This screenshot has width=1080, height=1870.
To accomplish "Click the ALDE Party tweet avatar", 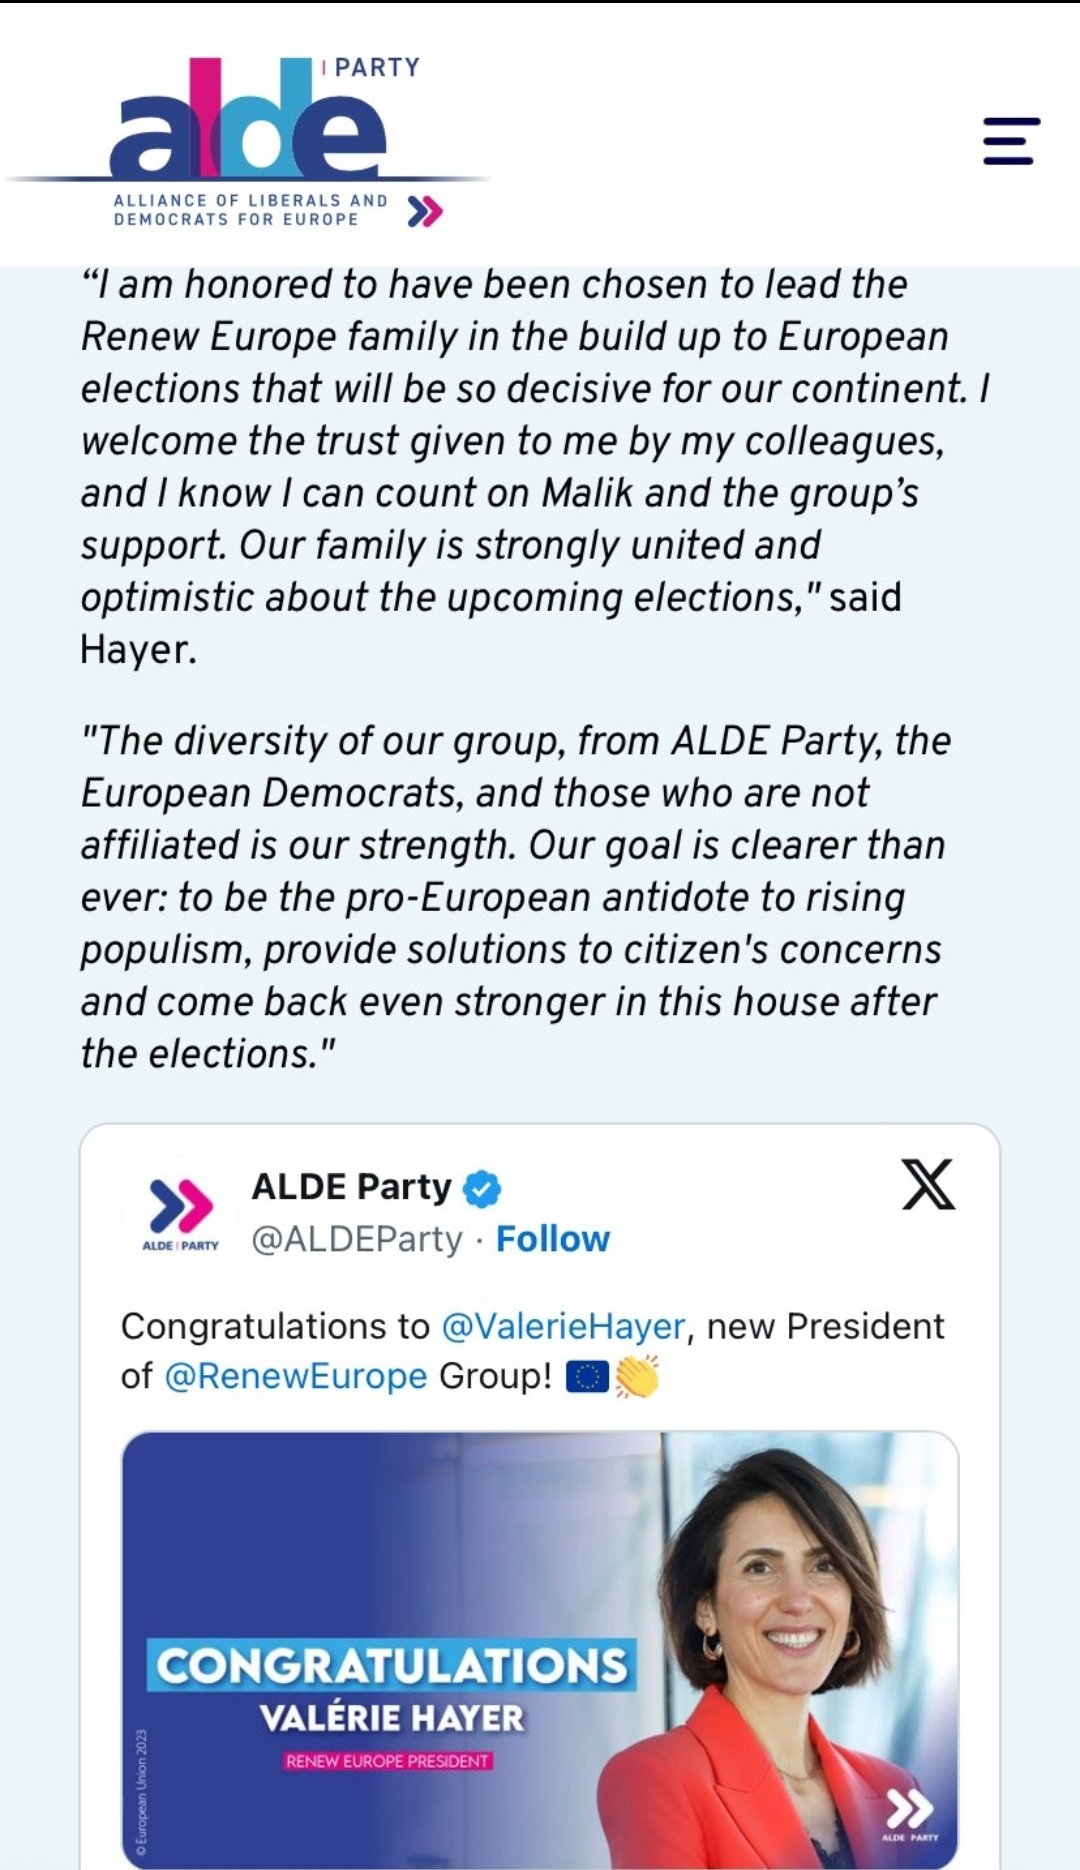I will coord(181,1212).
